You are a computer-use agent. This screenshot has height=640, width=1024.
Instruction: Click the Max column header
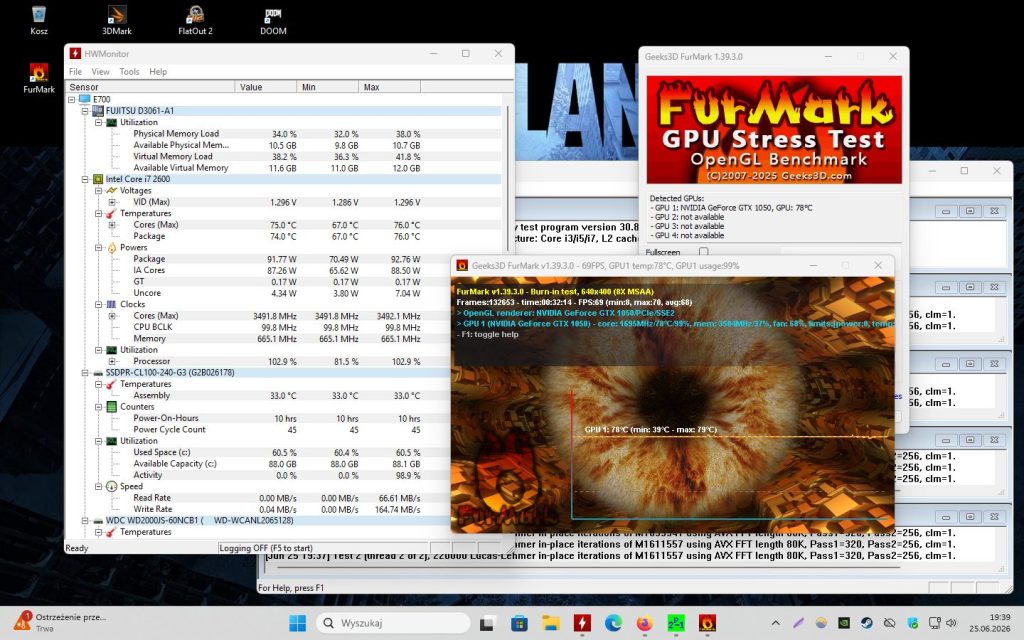[x=390, y=87]
